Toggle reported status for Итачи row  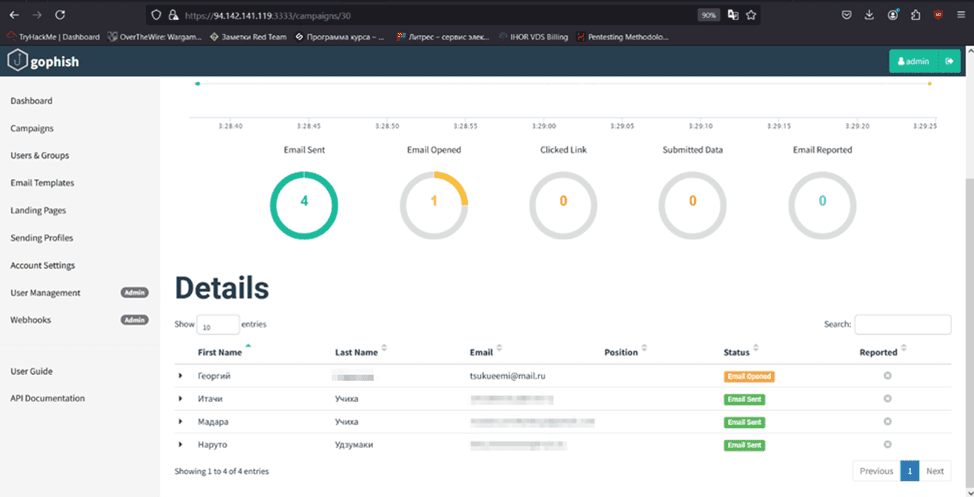(x=887, y=399)
